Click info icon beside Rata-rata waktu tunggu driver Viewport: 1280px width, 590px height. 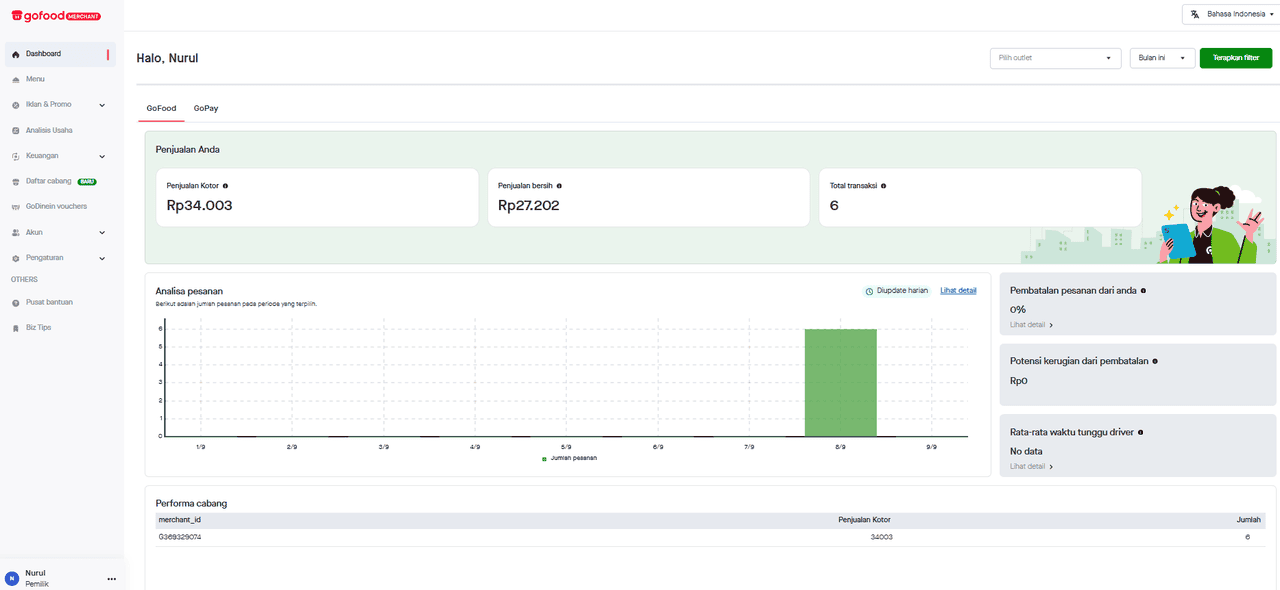1141,432
